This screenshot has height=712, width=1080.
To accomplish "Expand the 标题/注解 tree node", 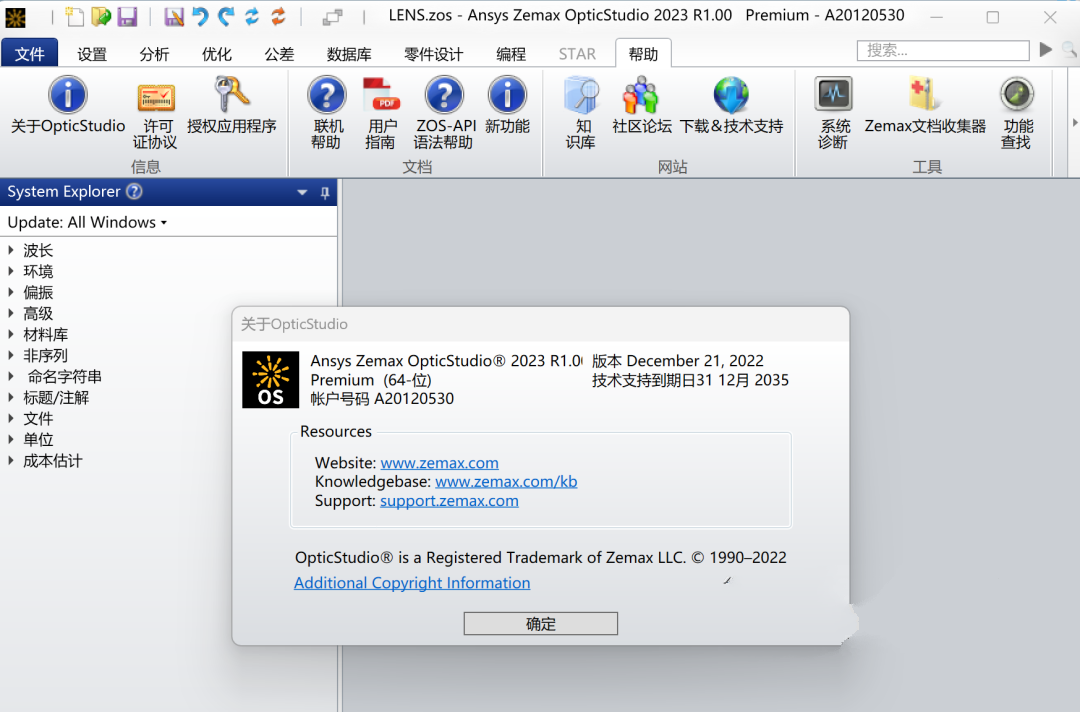I will click(x=11, y=397).
